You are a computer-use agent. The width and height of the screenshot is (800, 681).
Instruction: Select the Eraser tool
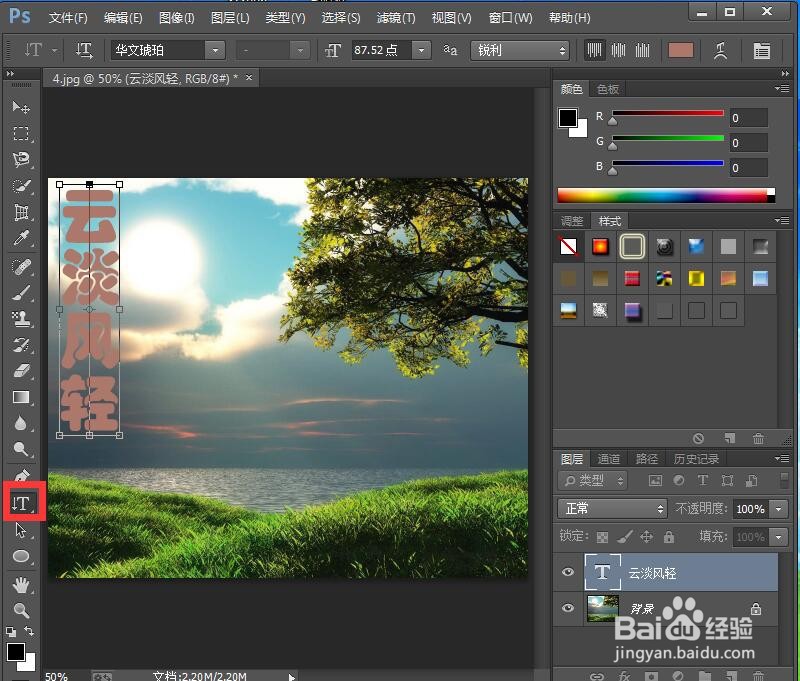(22, 368)
